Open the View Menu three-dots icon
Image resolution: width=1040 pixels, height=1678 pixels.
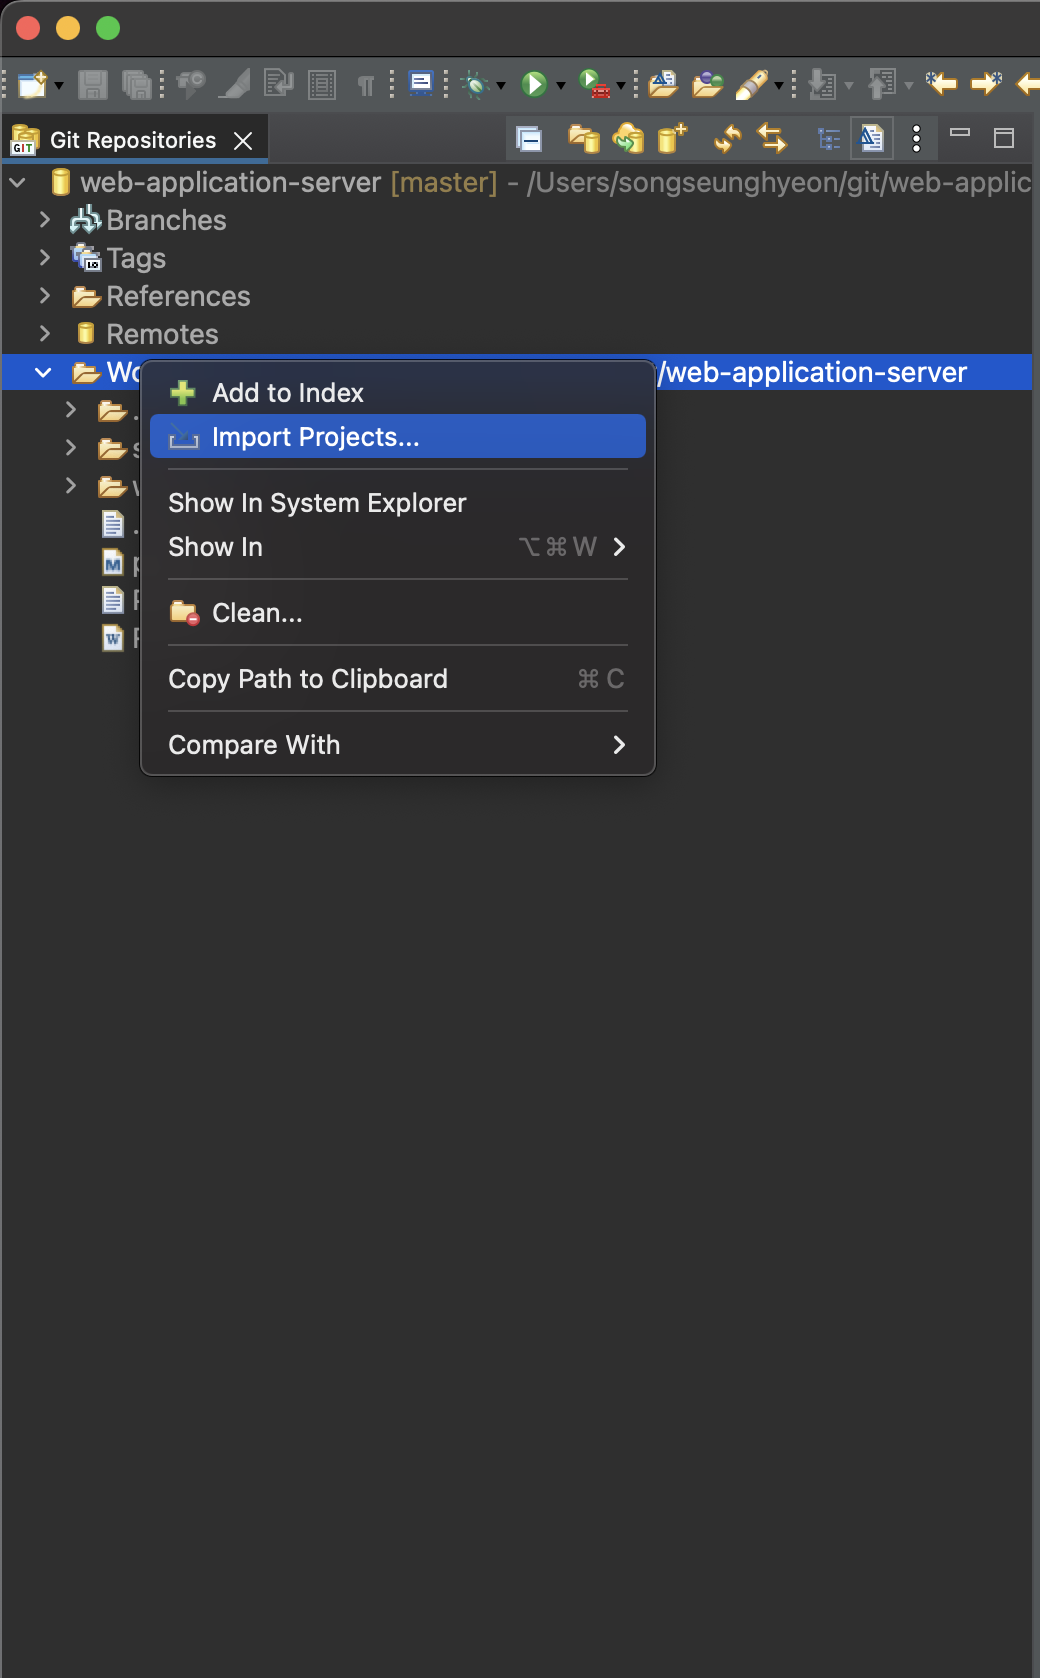[x=916, y=139]
